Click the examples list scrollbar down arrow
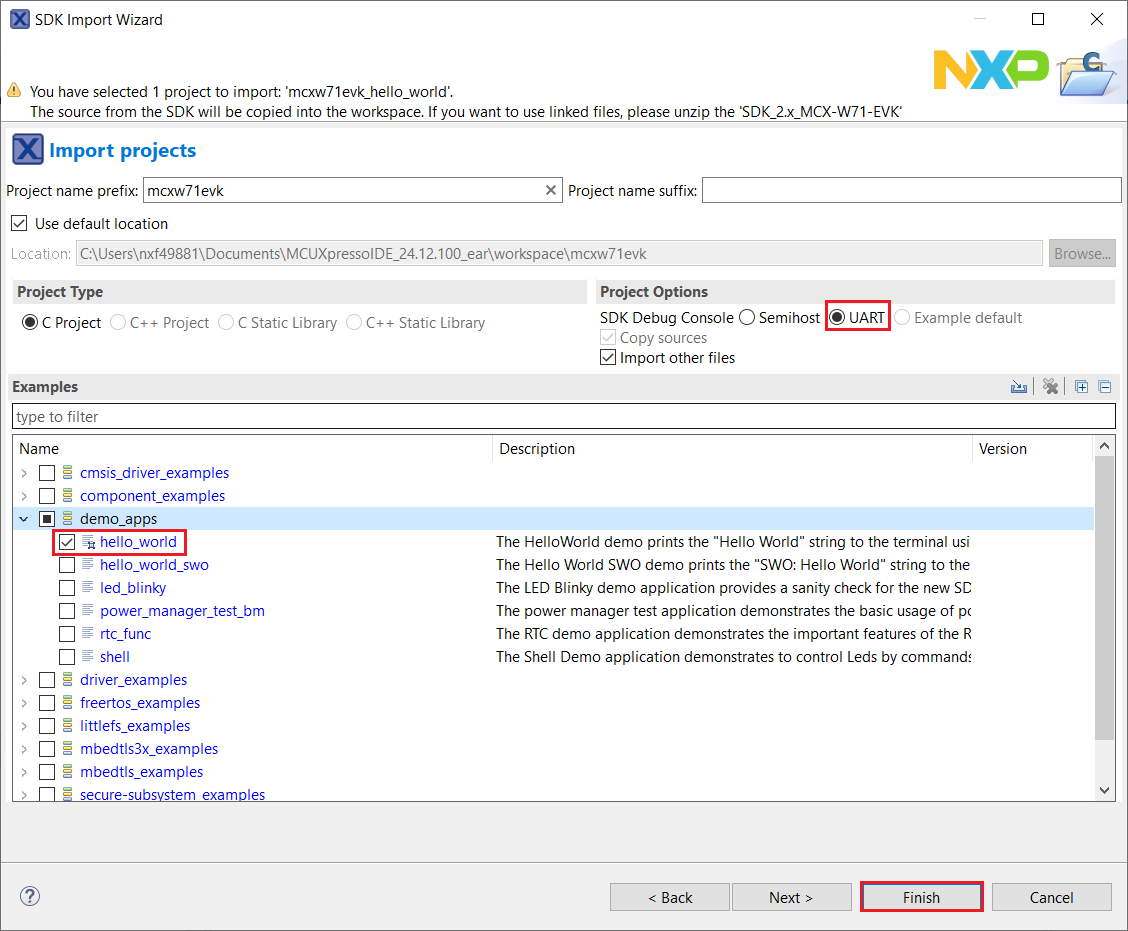 coord(1104,790)
